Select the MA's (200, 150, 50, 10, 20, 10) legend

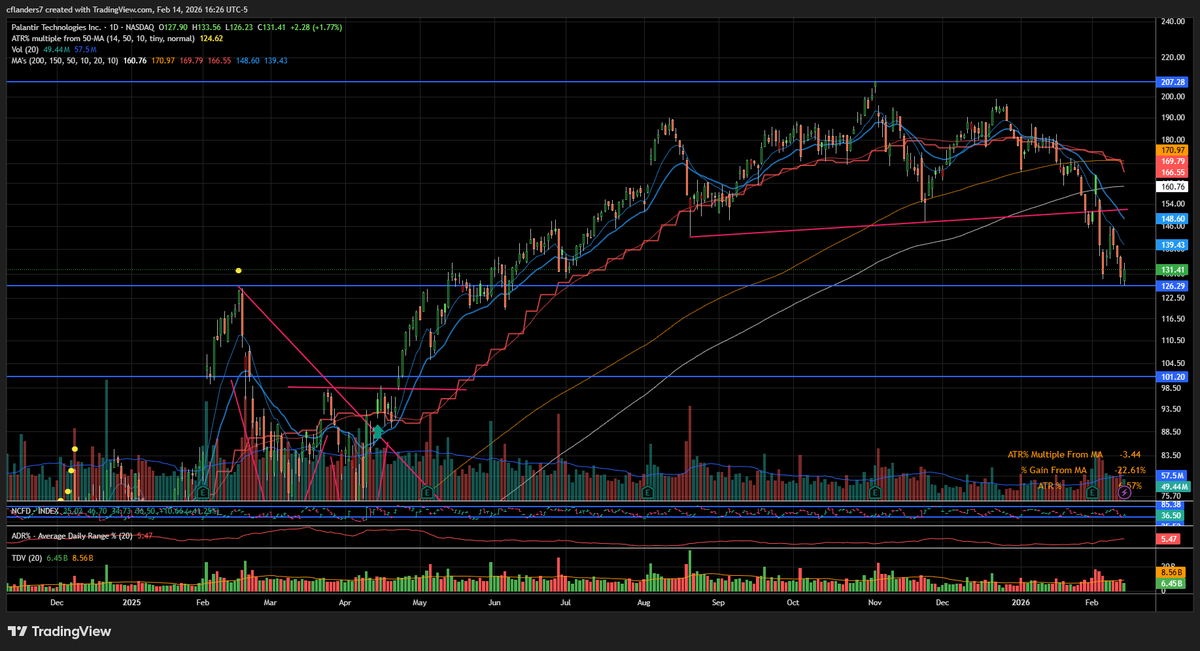(64, 60)
